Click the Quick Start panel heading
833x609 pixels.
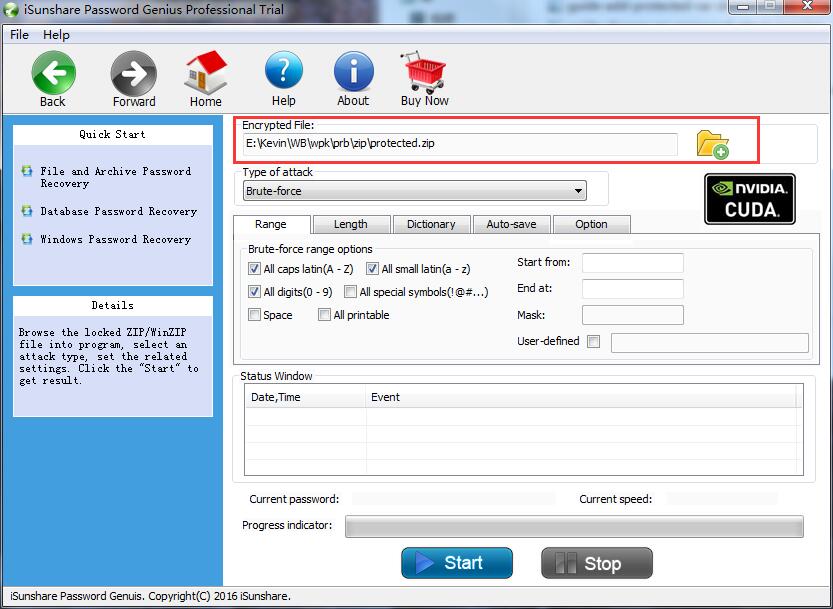click(x=113, y=134)
